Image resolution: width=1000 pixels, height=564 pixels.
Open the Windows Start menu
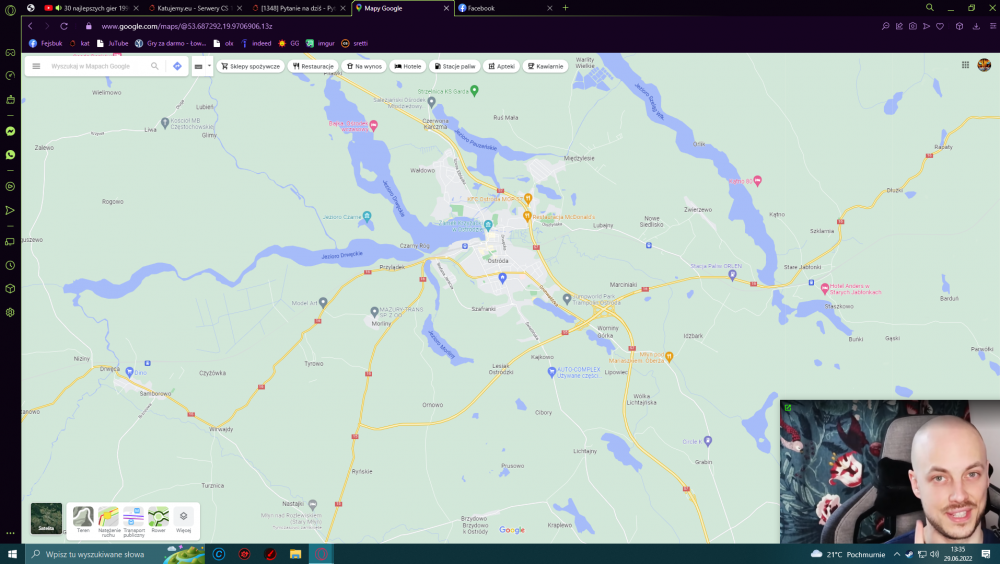tap(11, 554)
